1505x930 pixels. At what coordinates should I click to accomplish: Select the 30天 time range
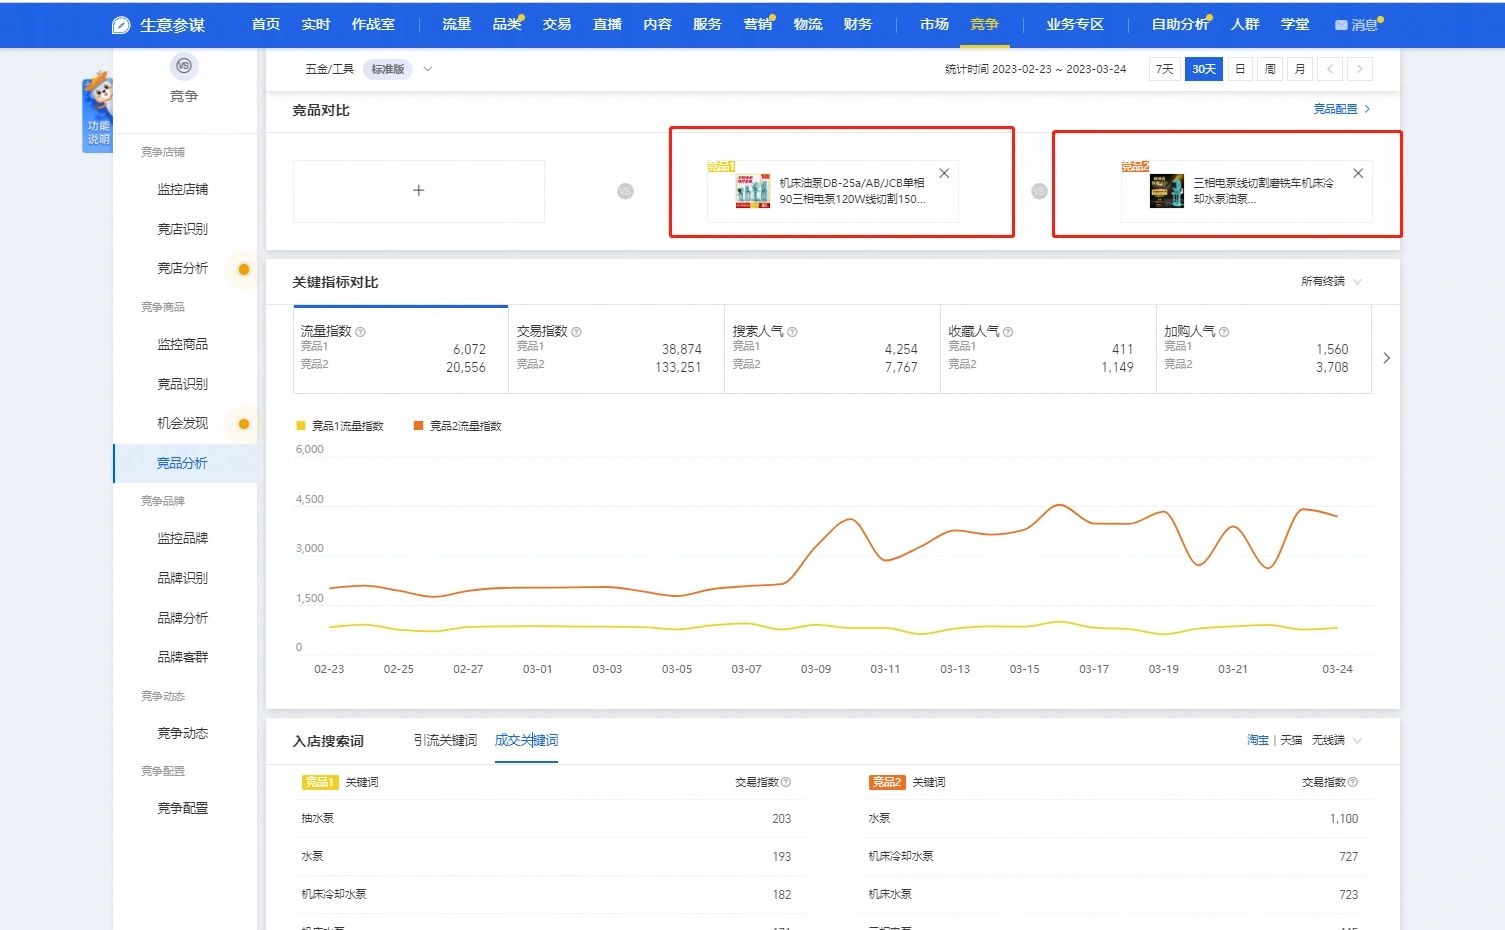tap(1204, 69)
